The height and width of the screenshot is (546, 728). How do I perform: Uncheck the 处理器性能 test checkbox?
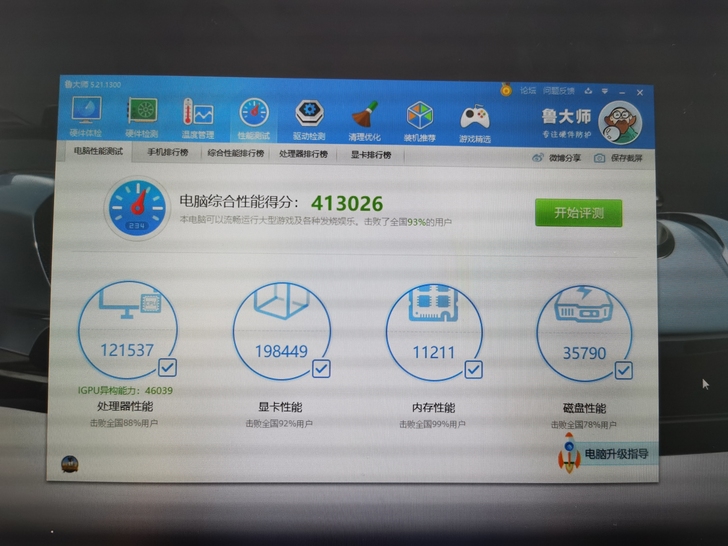coord(167,367)
